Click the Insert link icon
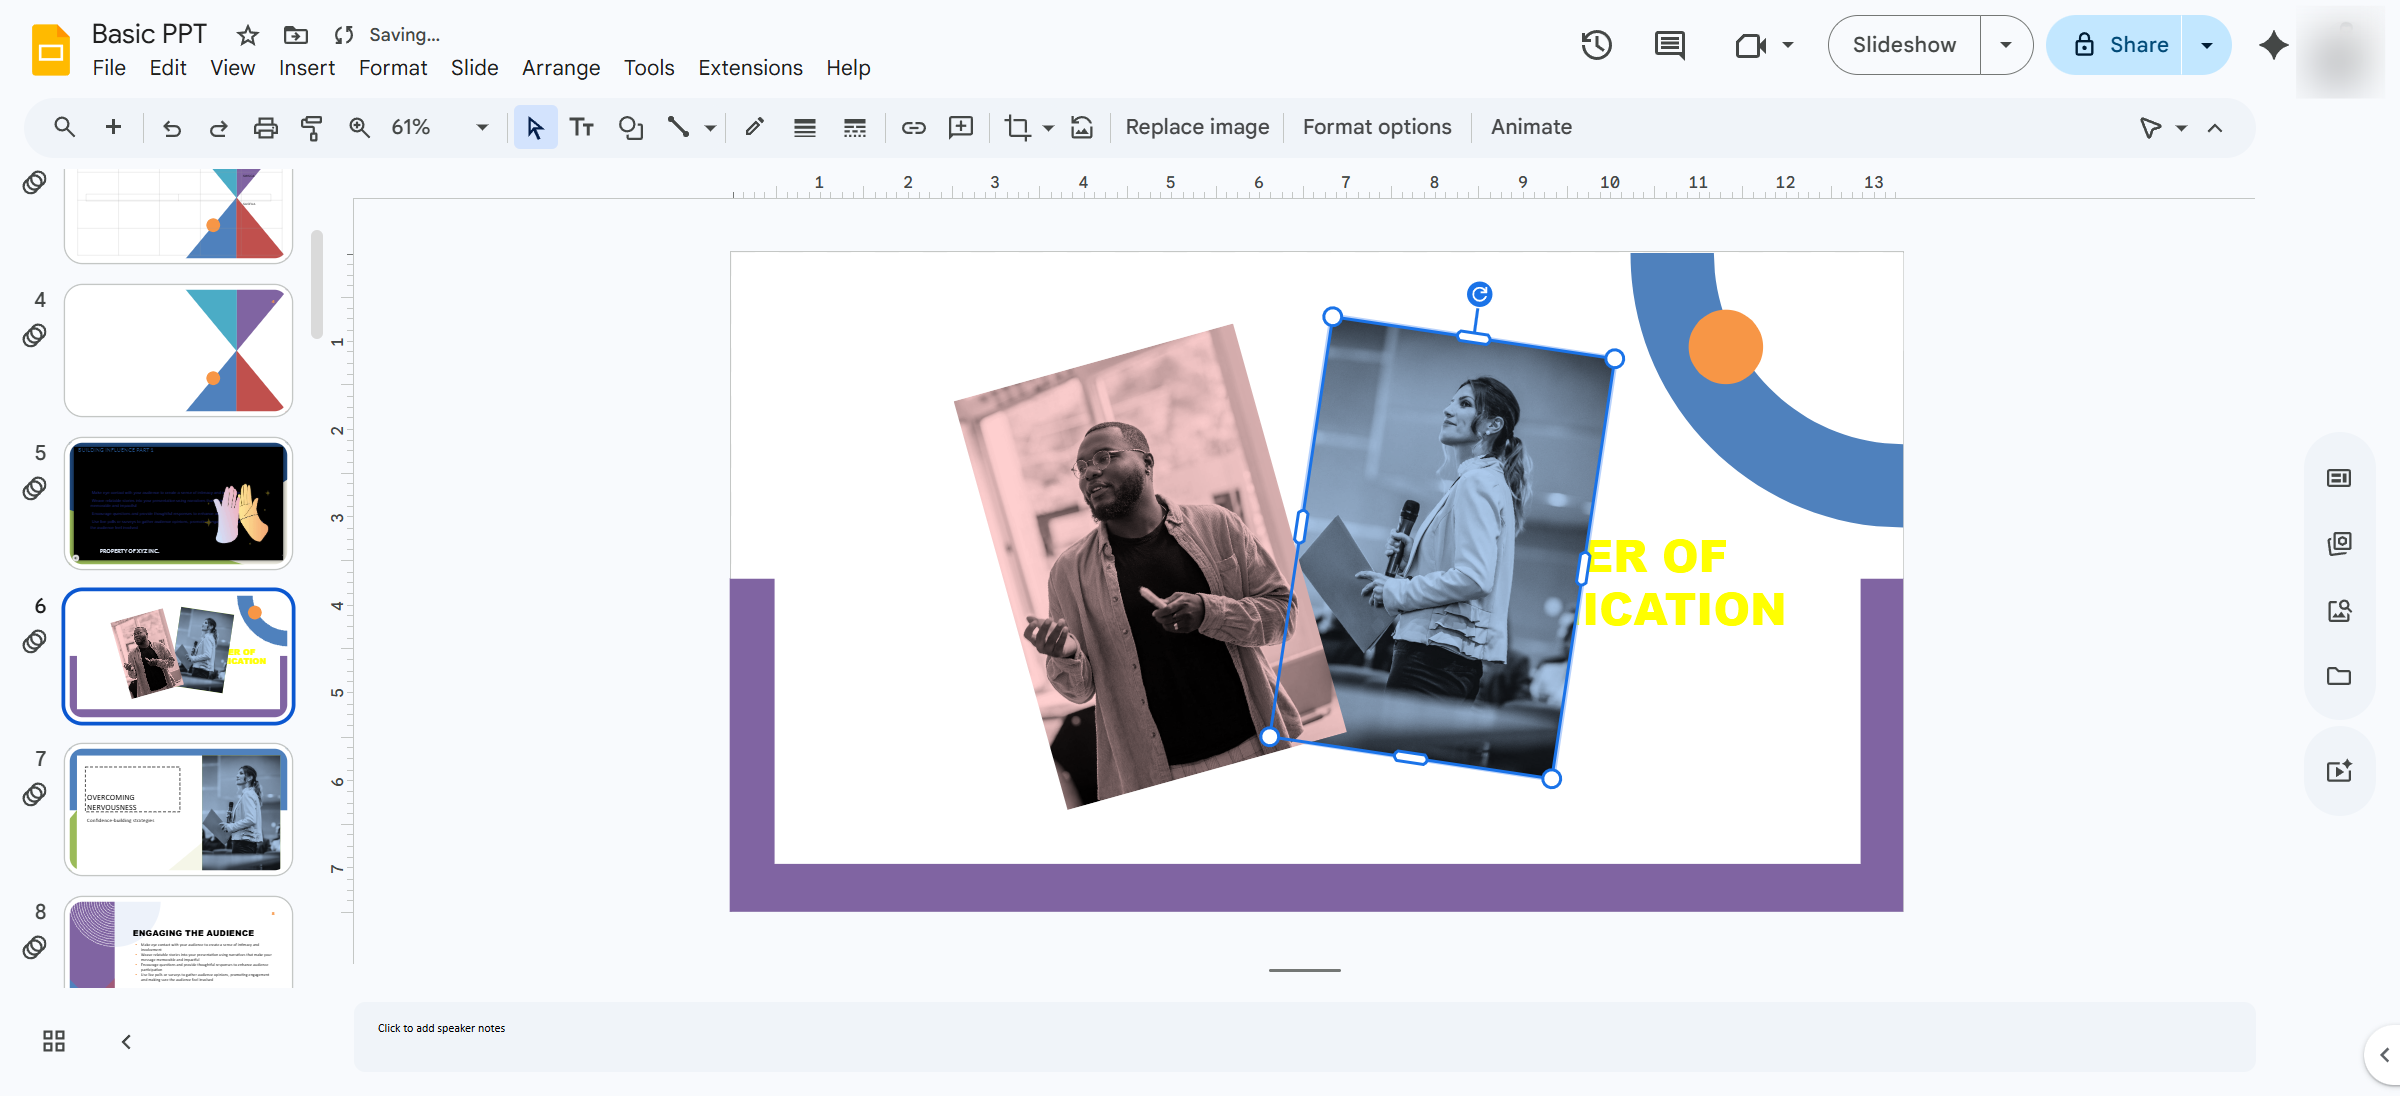The height and width of the screenshot is (1097, 2400). pyautogui.click(x=913, y=127)
